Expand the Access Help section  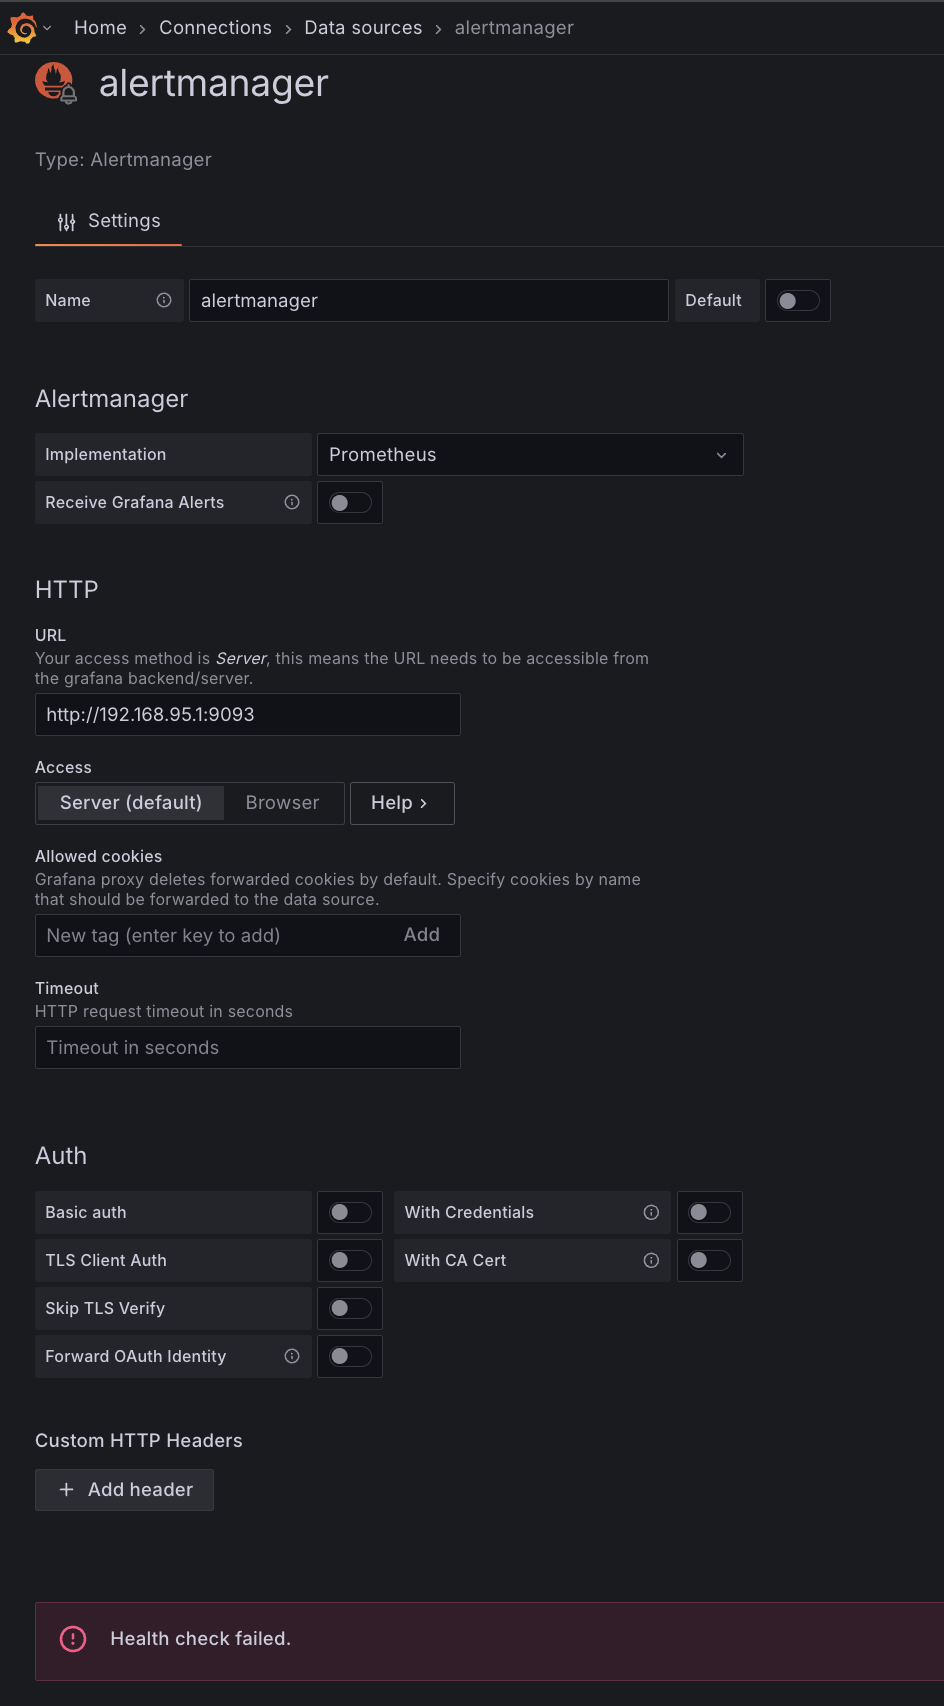pos(401,803)
